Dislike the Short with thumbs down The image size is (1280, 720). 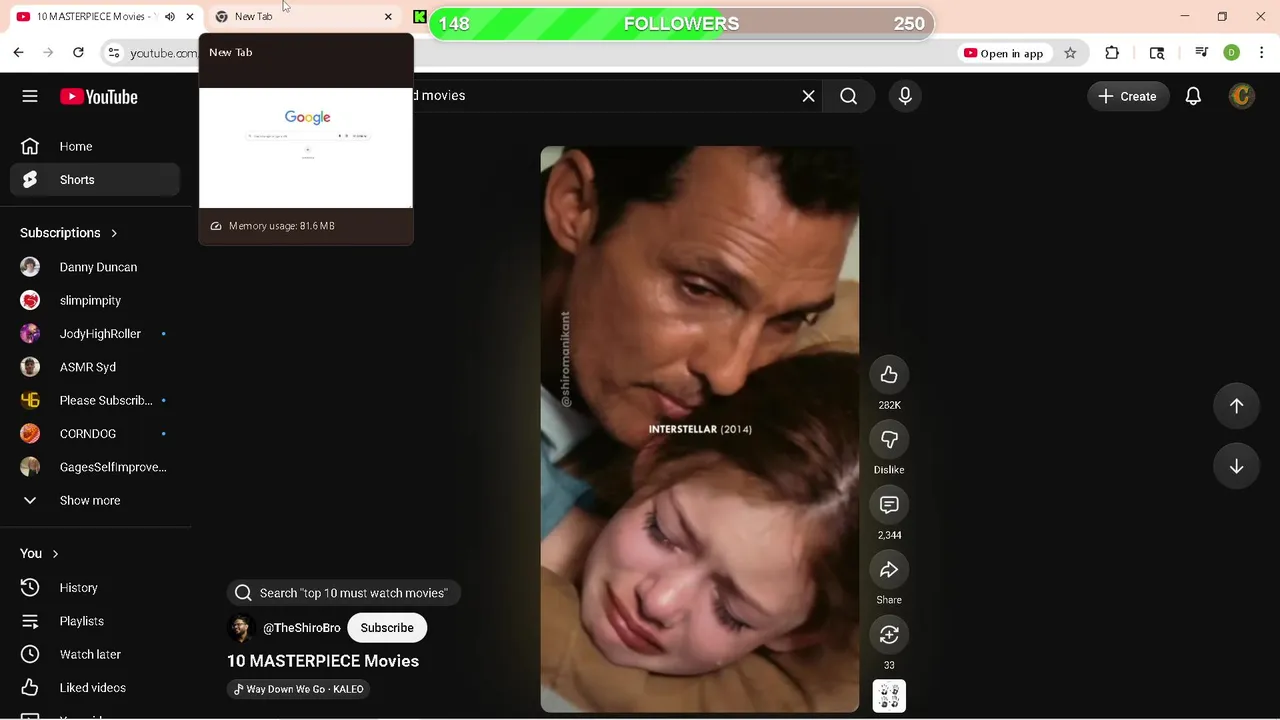[889, 440]
